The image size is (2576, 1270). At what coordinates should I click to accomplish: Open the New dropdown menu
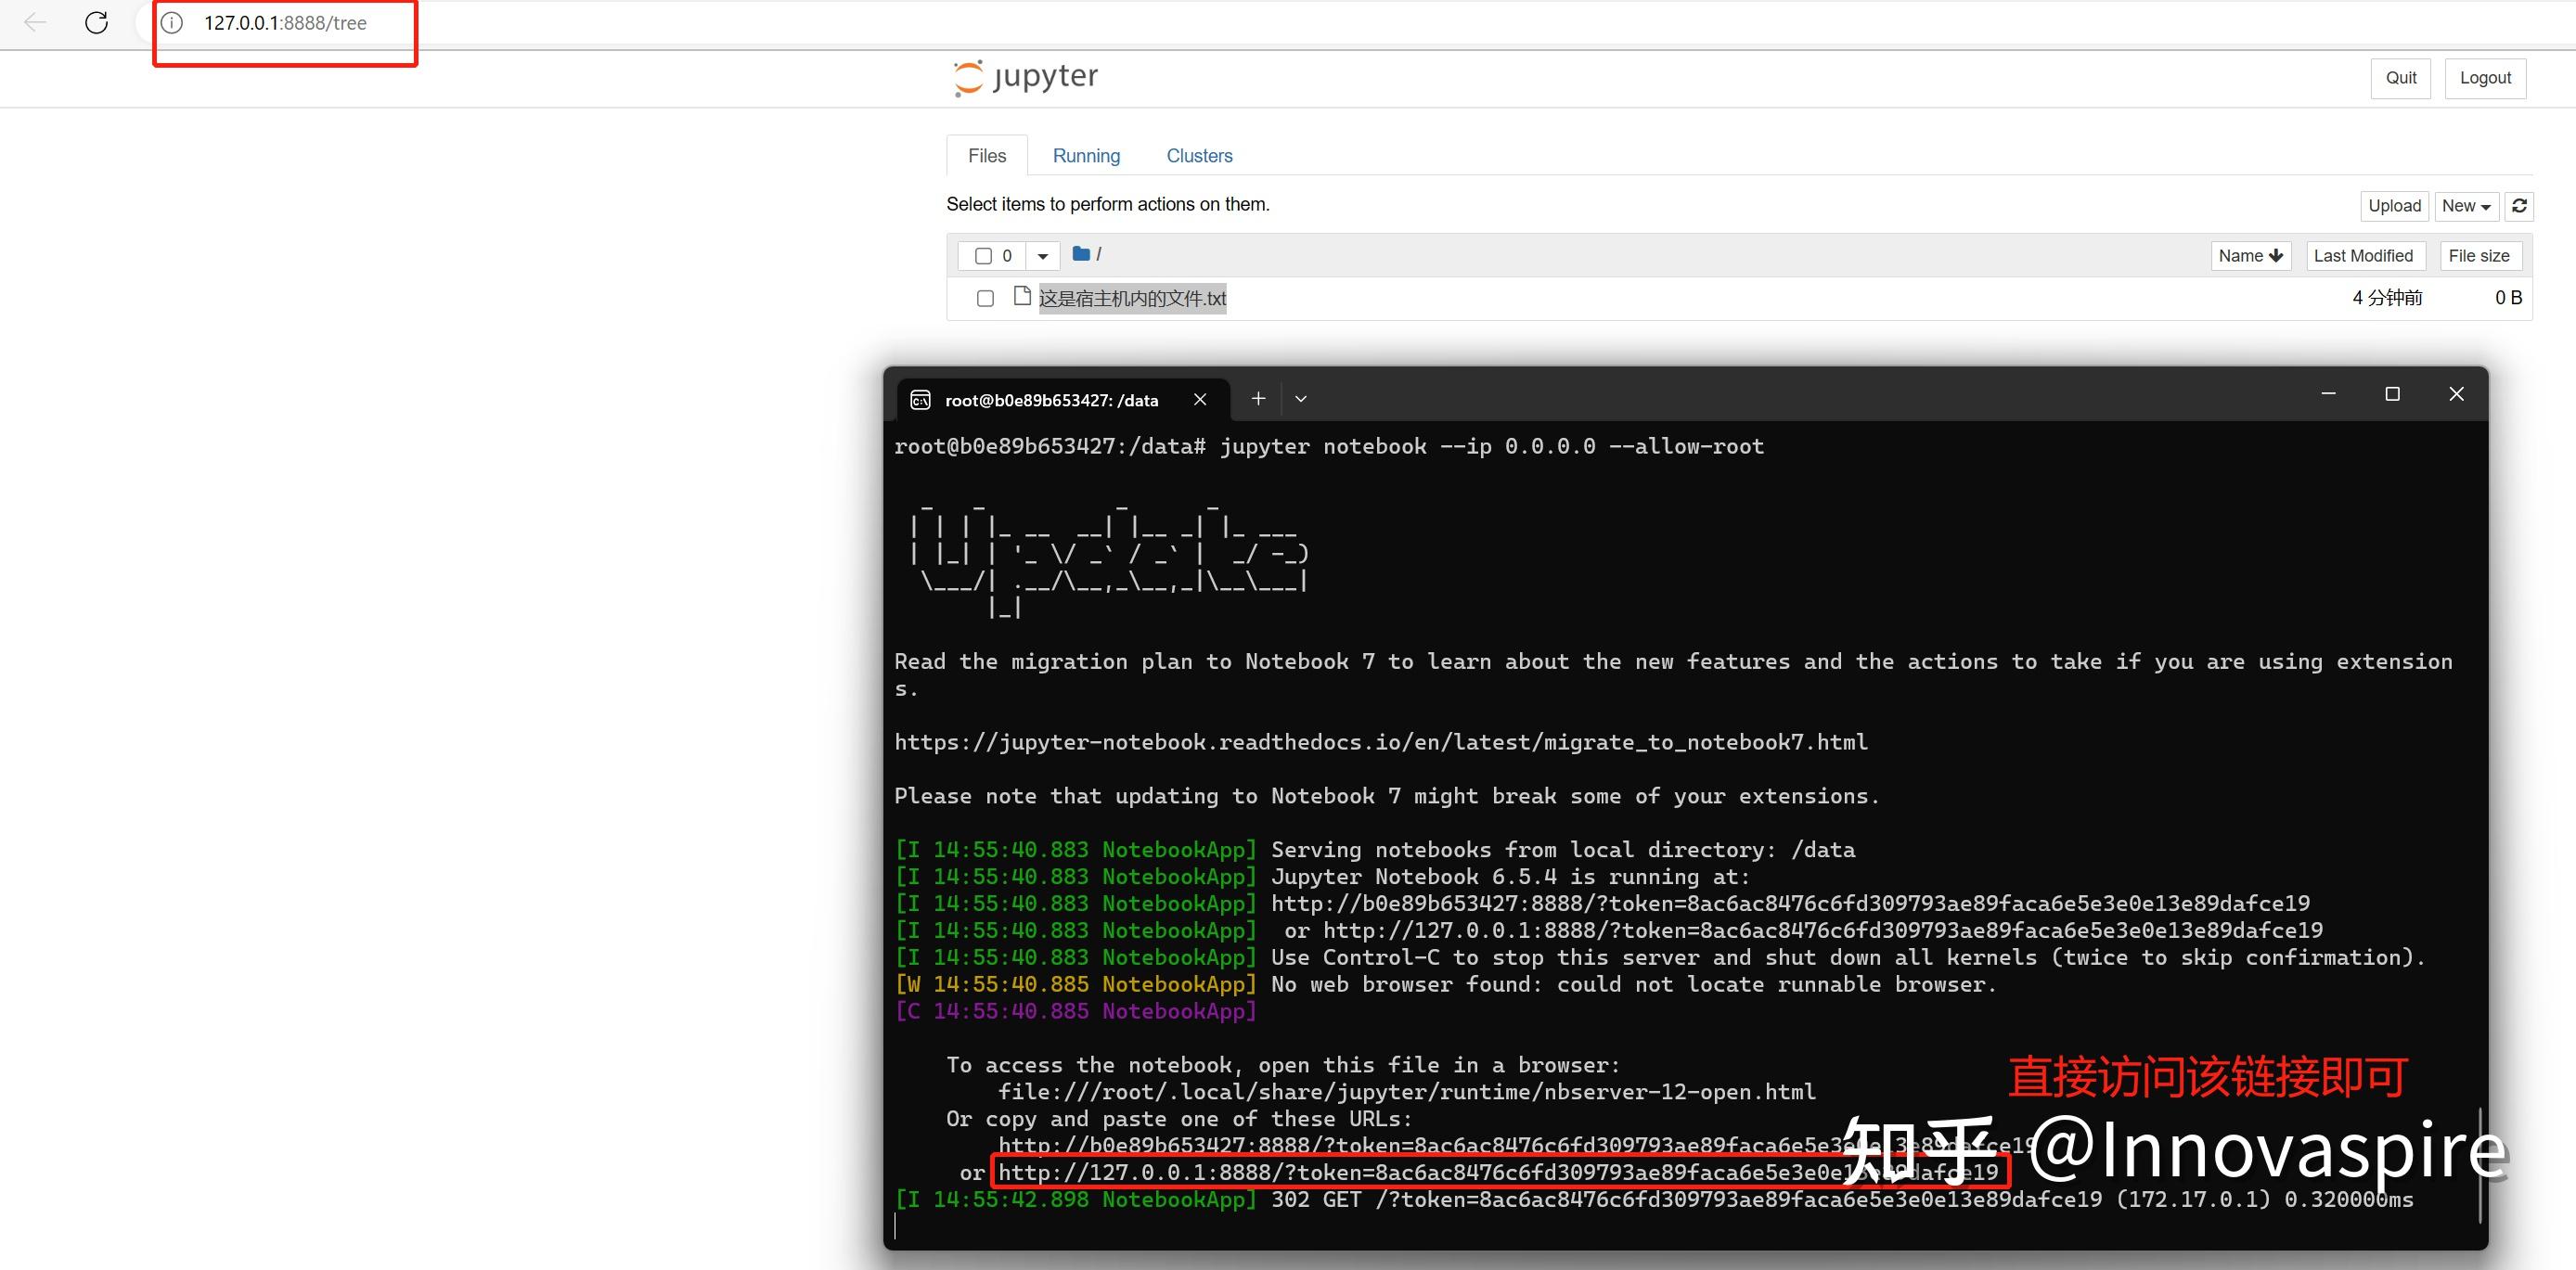coord(2466,206)
